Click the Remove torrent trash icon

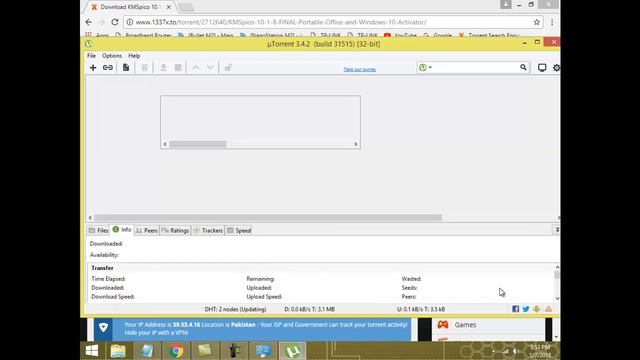[144, 68]
